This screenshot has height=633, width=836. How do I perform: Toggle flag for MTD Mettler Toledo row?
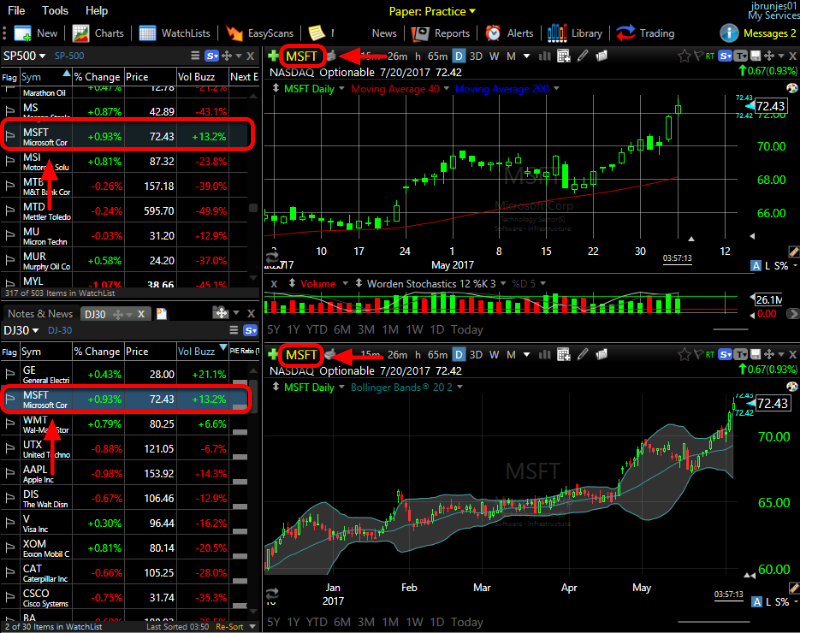(x=10, y=210)
